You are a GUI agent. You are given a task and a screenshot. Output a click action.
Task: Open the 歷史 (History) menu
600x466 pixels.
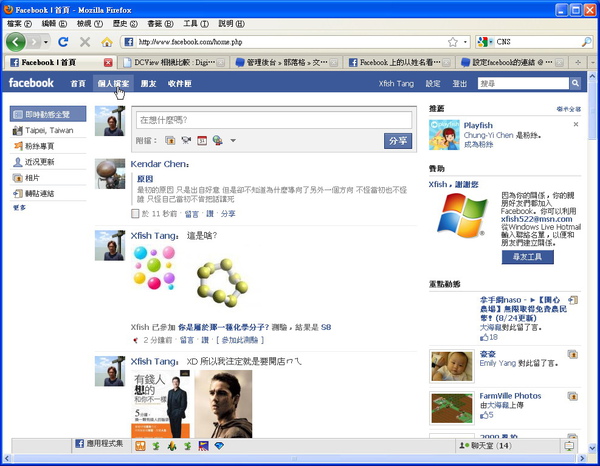(125, 24)
